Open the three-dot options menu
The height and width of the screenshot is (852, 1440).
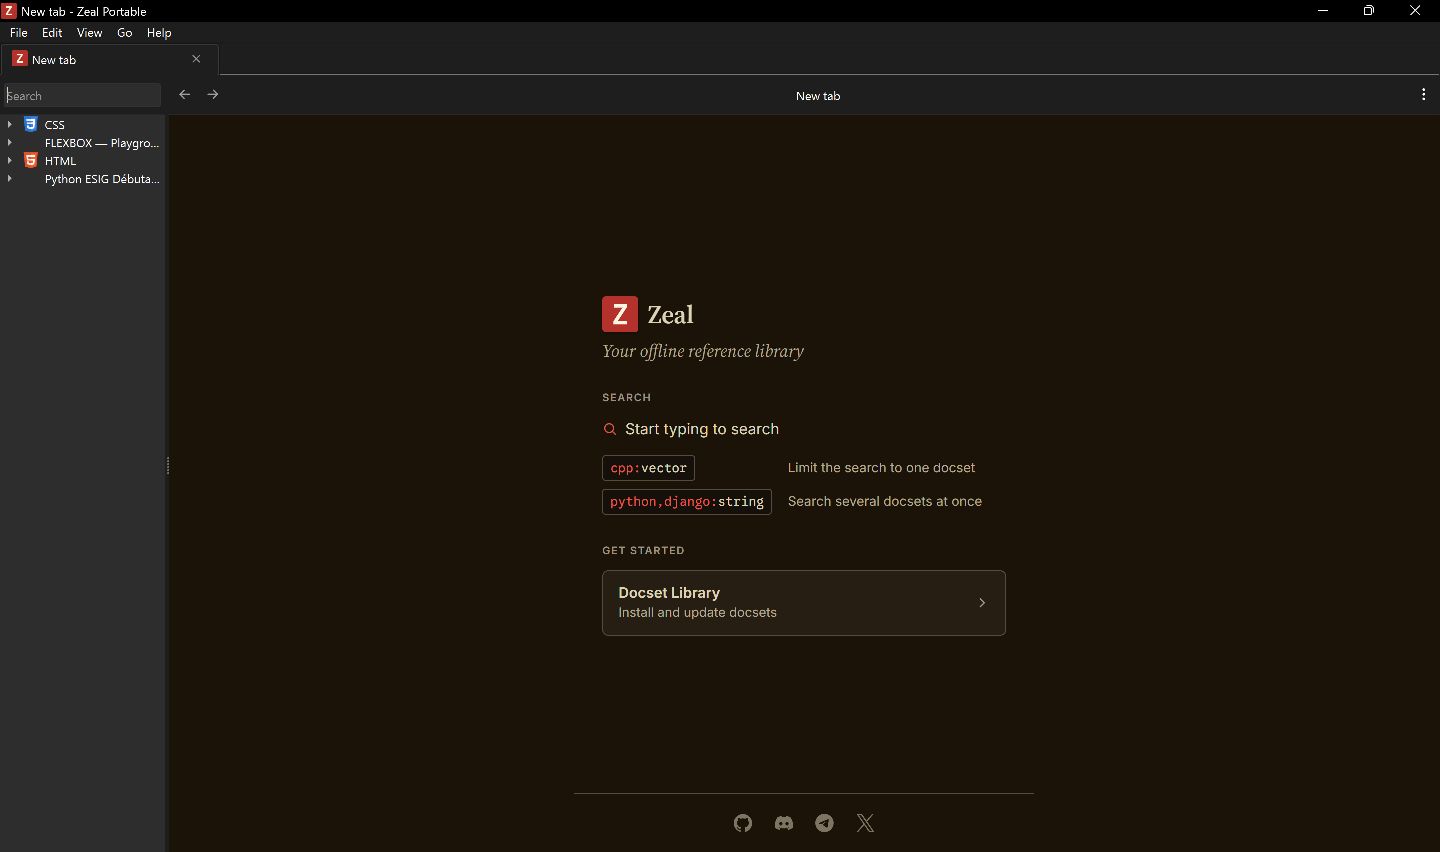click(x=1424, y=95)
